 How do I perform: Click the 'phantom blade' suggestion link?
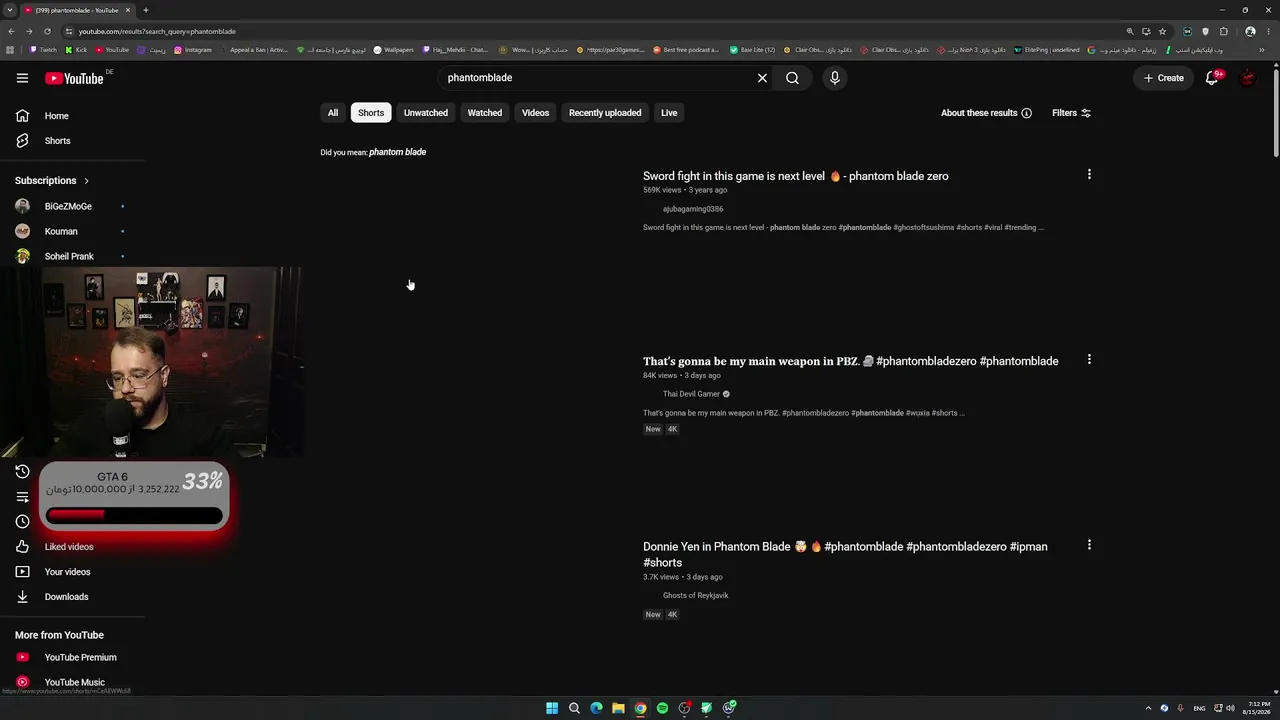coord(398,152)
